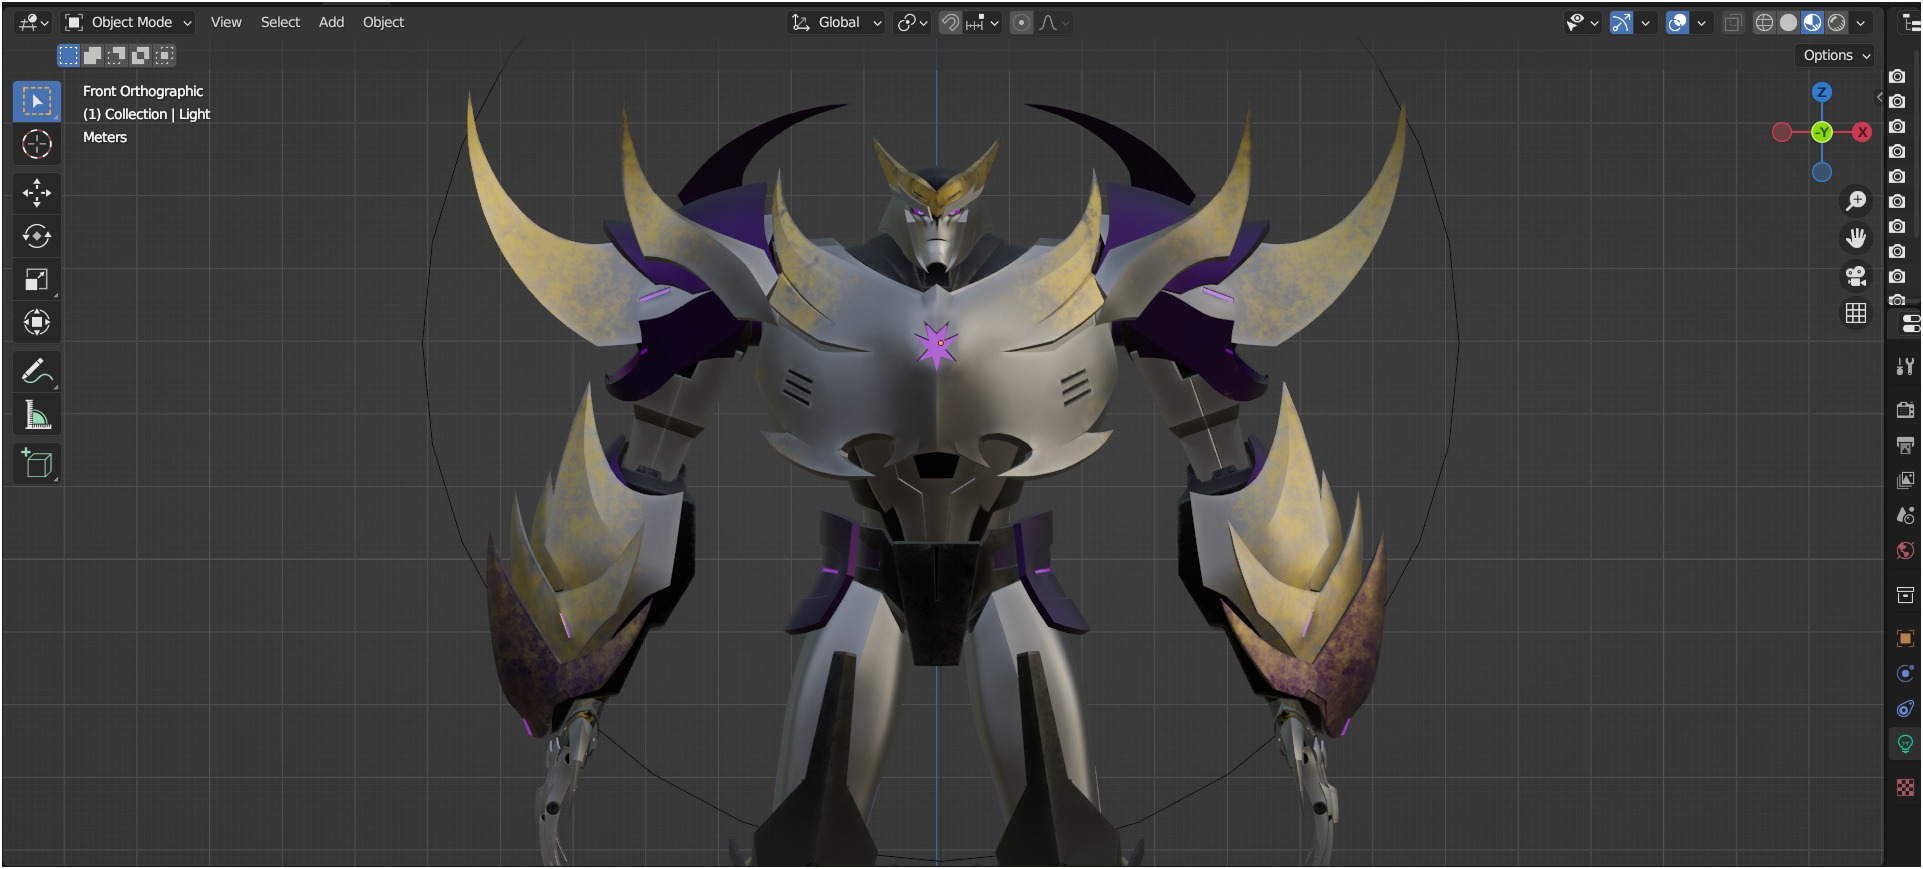
Task: Select the Select Box tool
Action: (x=37, y=101)
